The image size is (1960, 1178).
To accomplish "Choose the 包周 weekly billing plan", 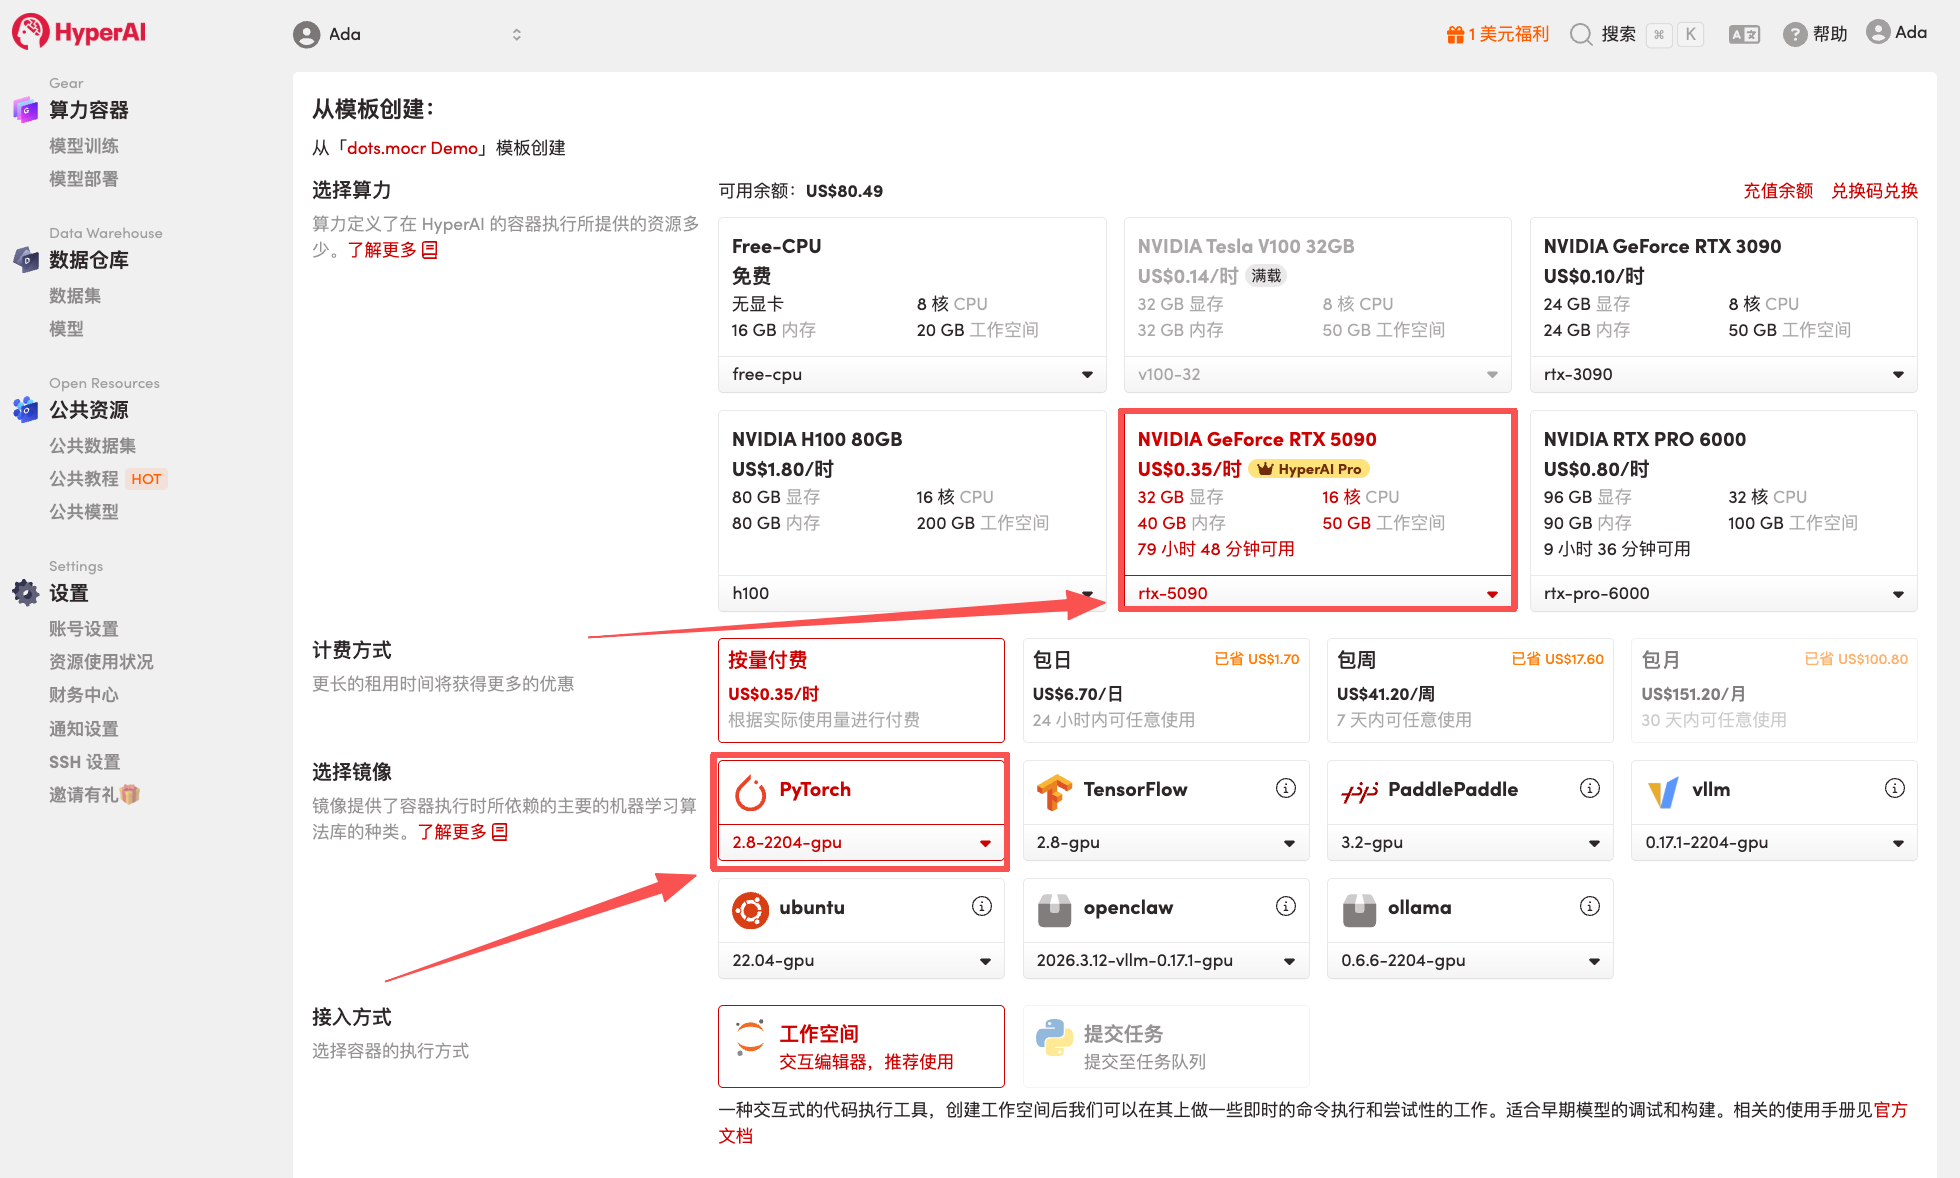I will [x=1469, y=690].
